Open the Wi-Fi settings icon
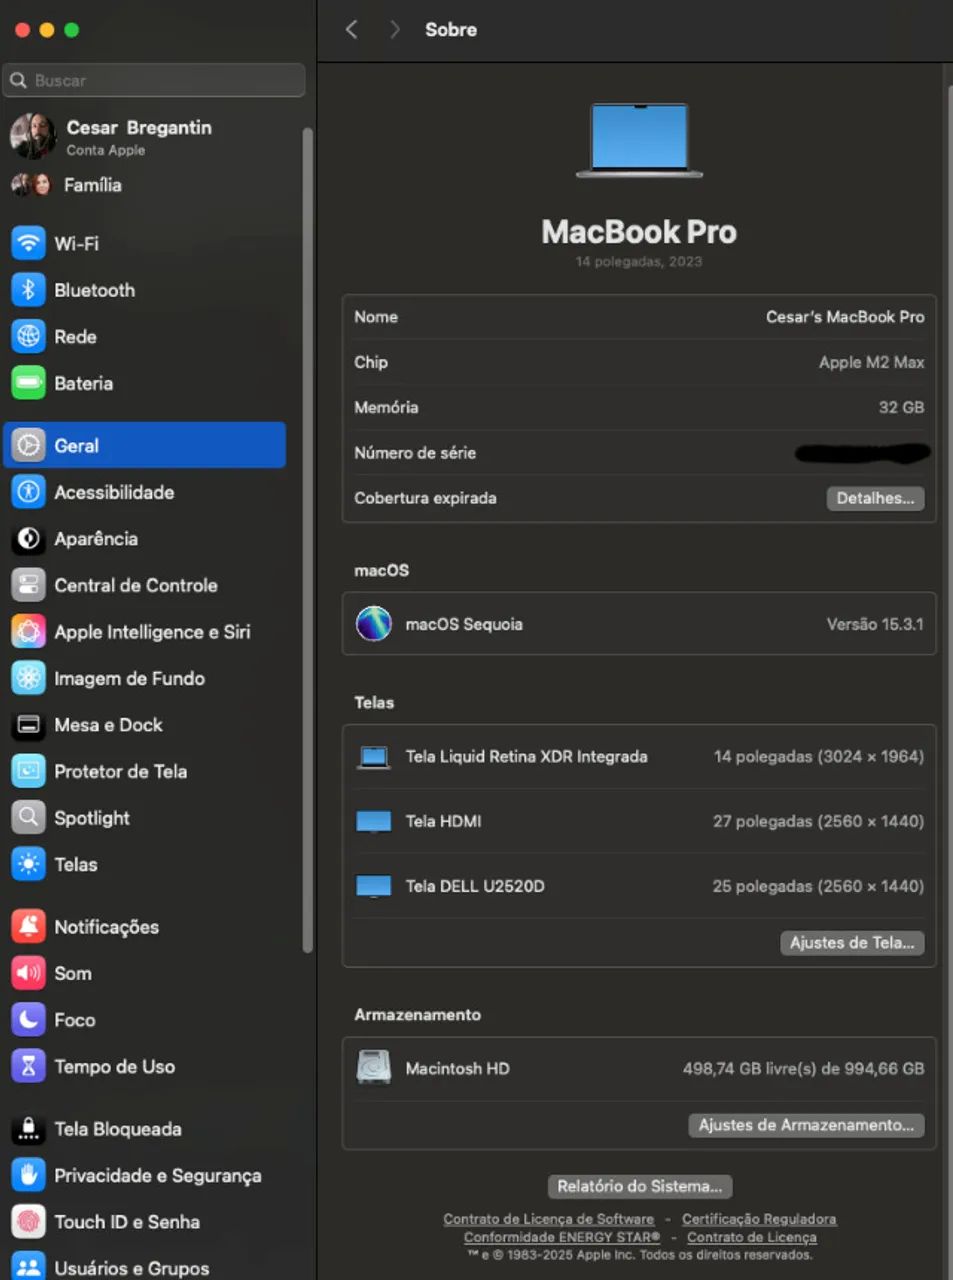The height and width of the screenshot is (1280, 953). tap(28, 243)
